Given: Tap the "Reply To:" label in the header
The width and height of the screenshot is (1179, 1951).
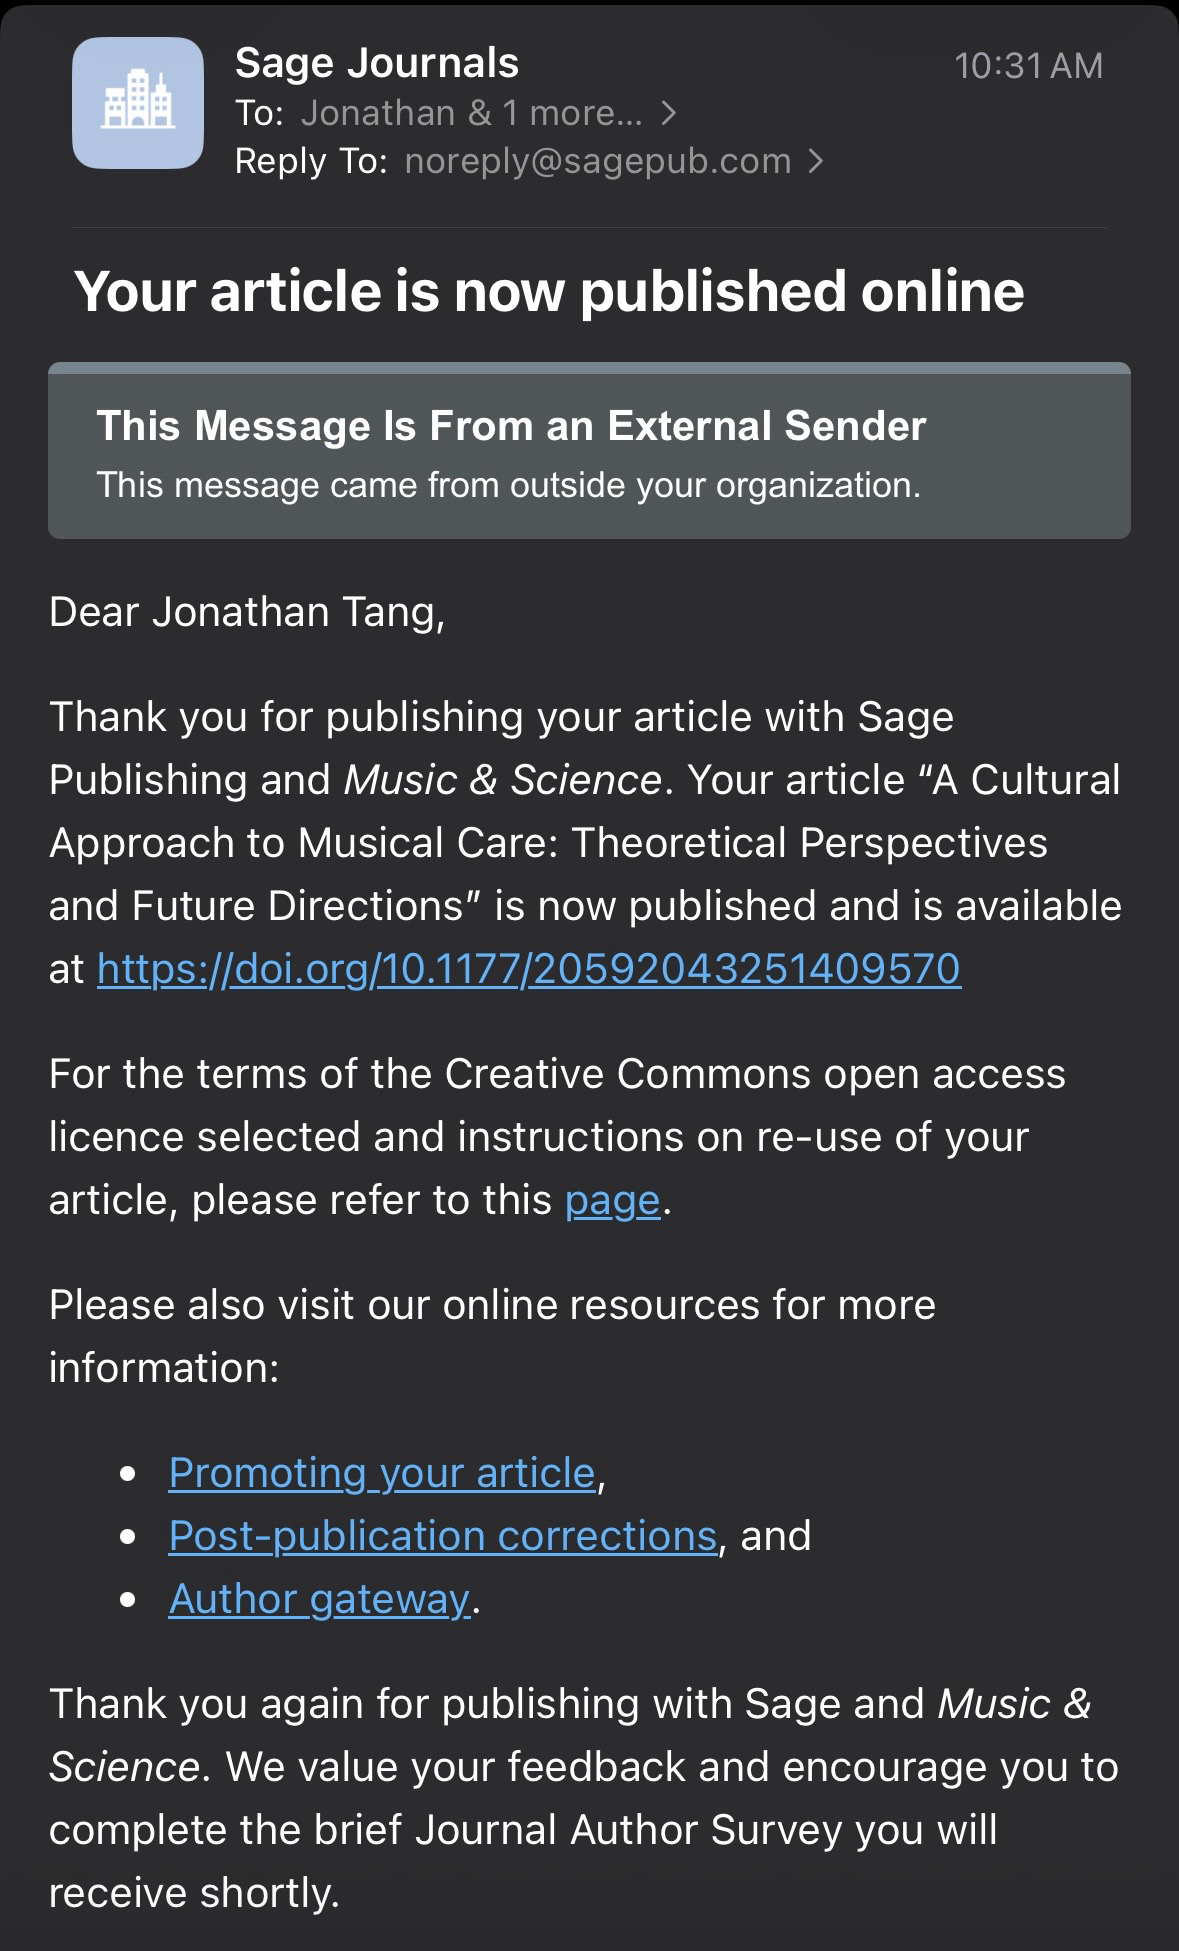Looking at the screenshot, I should click(x=311, y=161).
